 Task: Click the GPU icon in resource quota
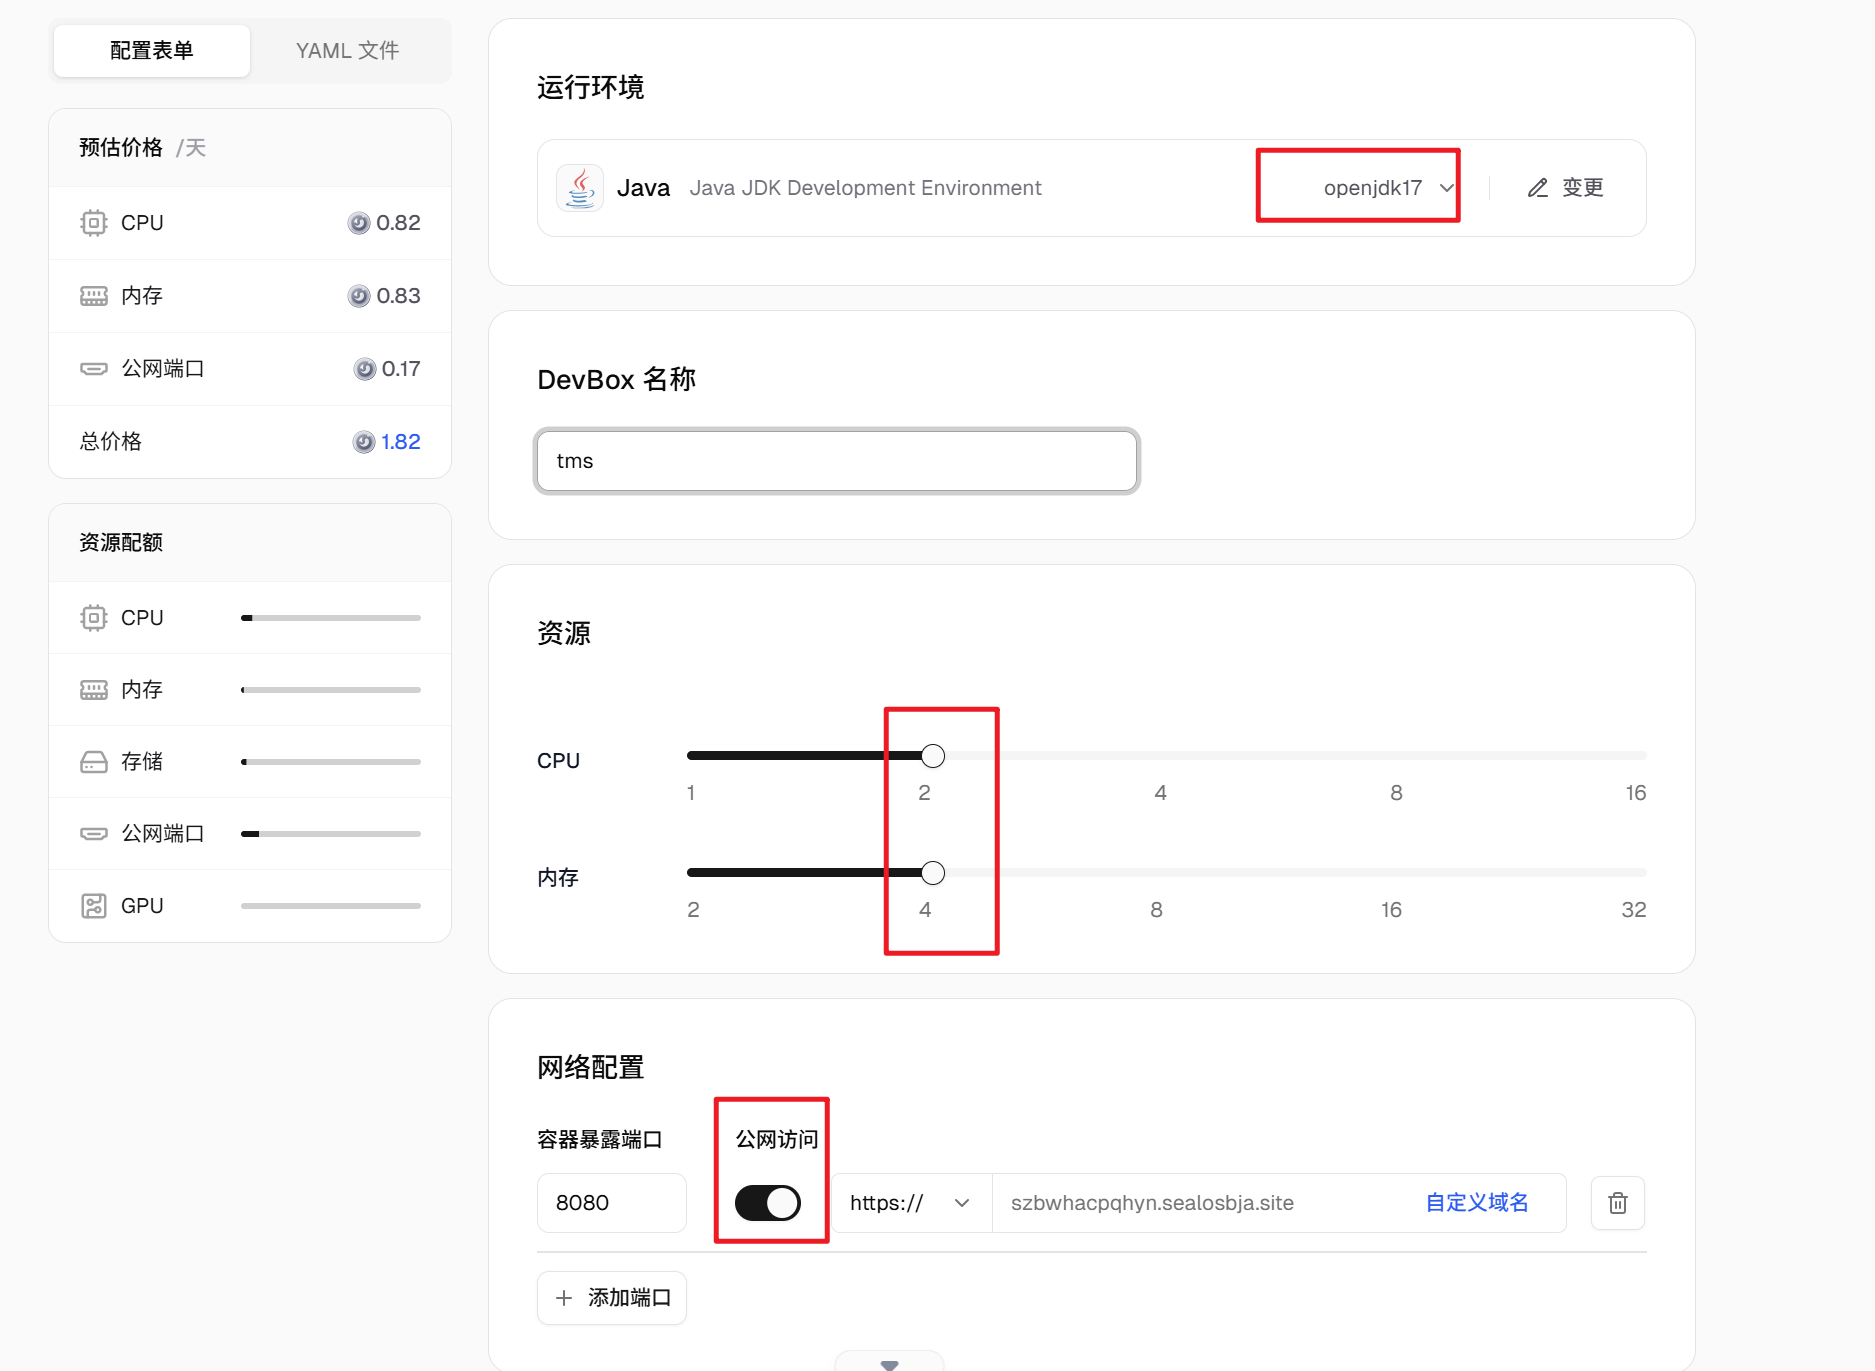click(x=94, y=906)
